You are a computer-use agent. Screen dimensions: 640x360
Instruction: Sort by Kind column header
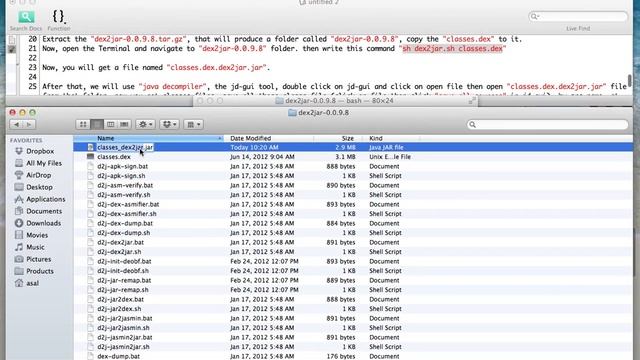pyautogui.click(x=392, y=138)
